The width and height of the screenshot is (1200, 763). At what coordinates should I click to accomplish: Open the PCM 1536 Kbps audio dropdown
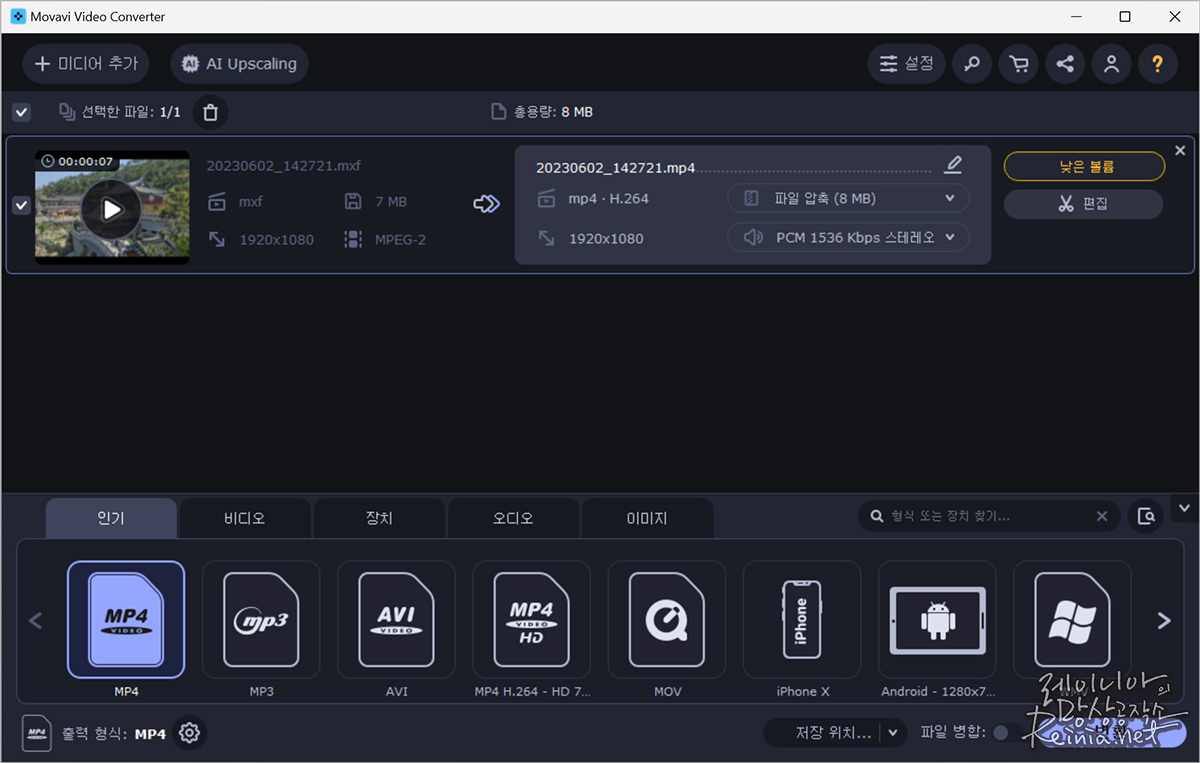point(848,238)
